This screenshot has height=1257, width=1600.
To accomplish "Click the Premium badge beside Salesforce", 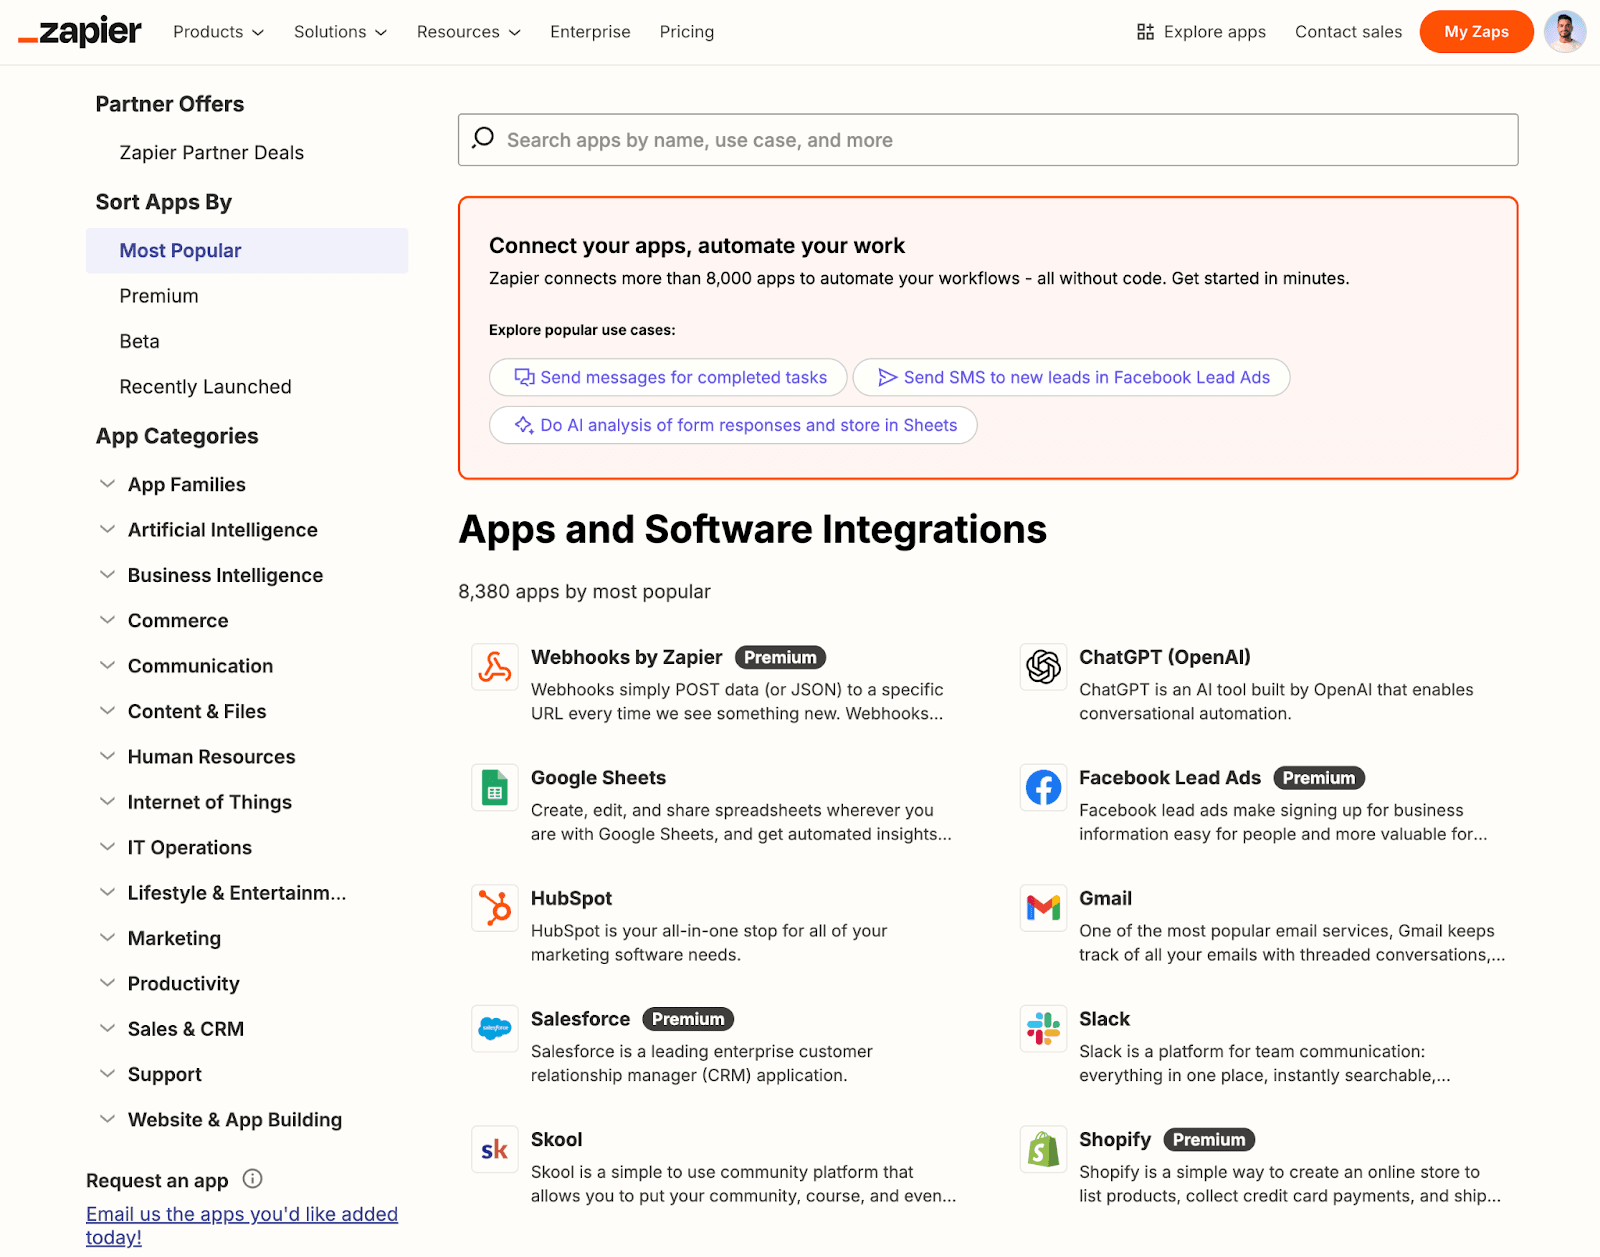I will tap(688, 1019).
